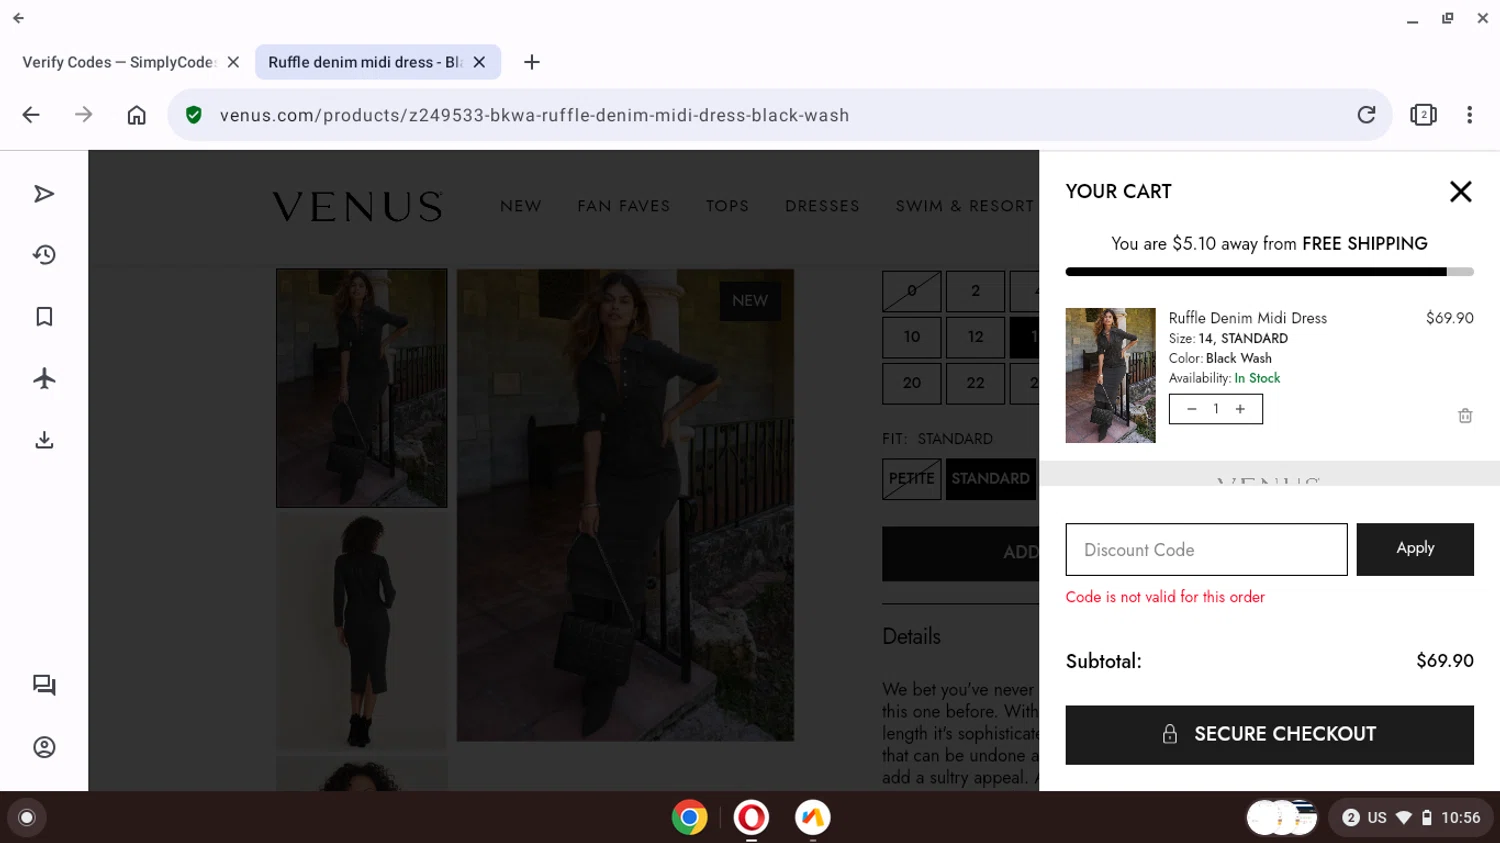Open sidebar send (paper plane) icon
Image resolution: width=1500 pixels, height=843 pixels.
44,193
